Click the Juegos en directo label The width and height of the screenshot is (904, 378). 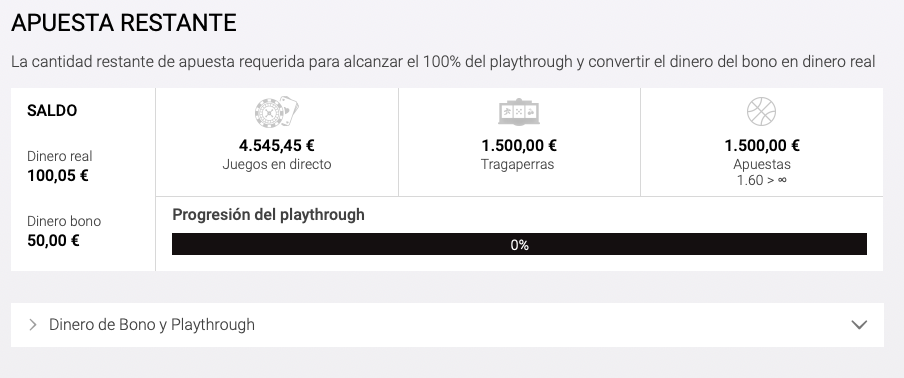click(x=277, y=164)
